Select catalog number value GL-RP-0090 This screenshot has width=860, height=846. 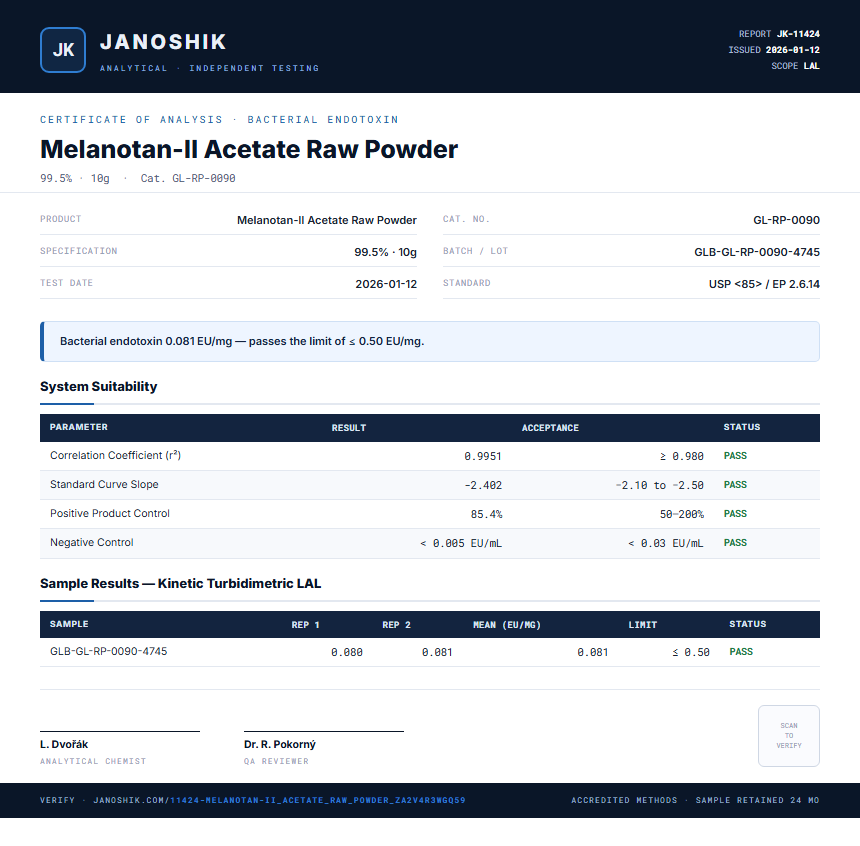[786, 220]
